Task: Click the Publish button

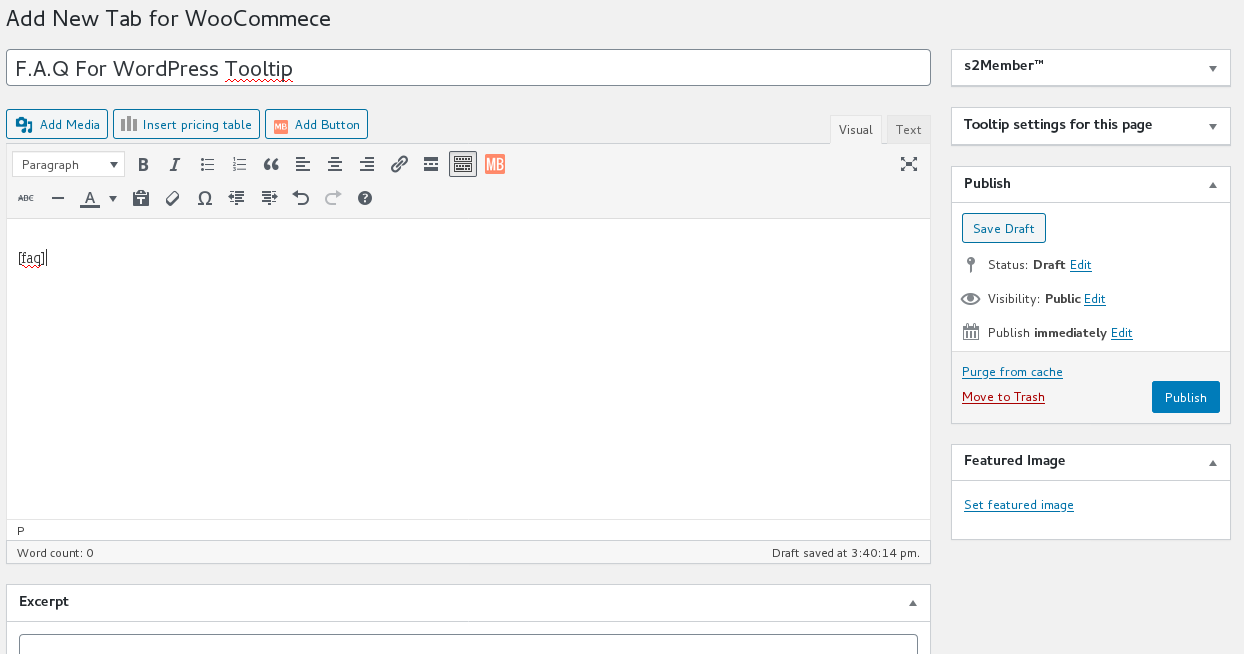Action: click(x=1185, y=397)
